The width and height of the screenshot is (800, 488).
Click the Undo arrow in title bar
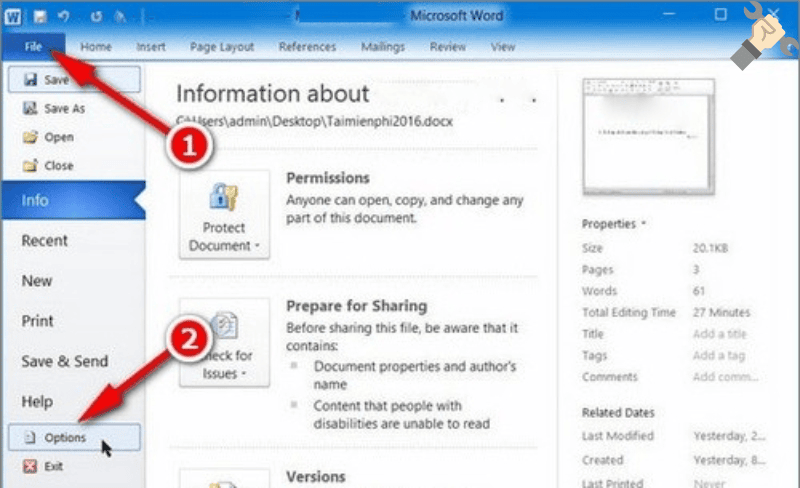[63, 16]
